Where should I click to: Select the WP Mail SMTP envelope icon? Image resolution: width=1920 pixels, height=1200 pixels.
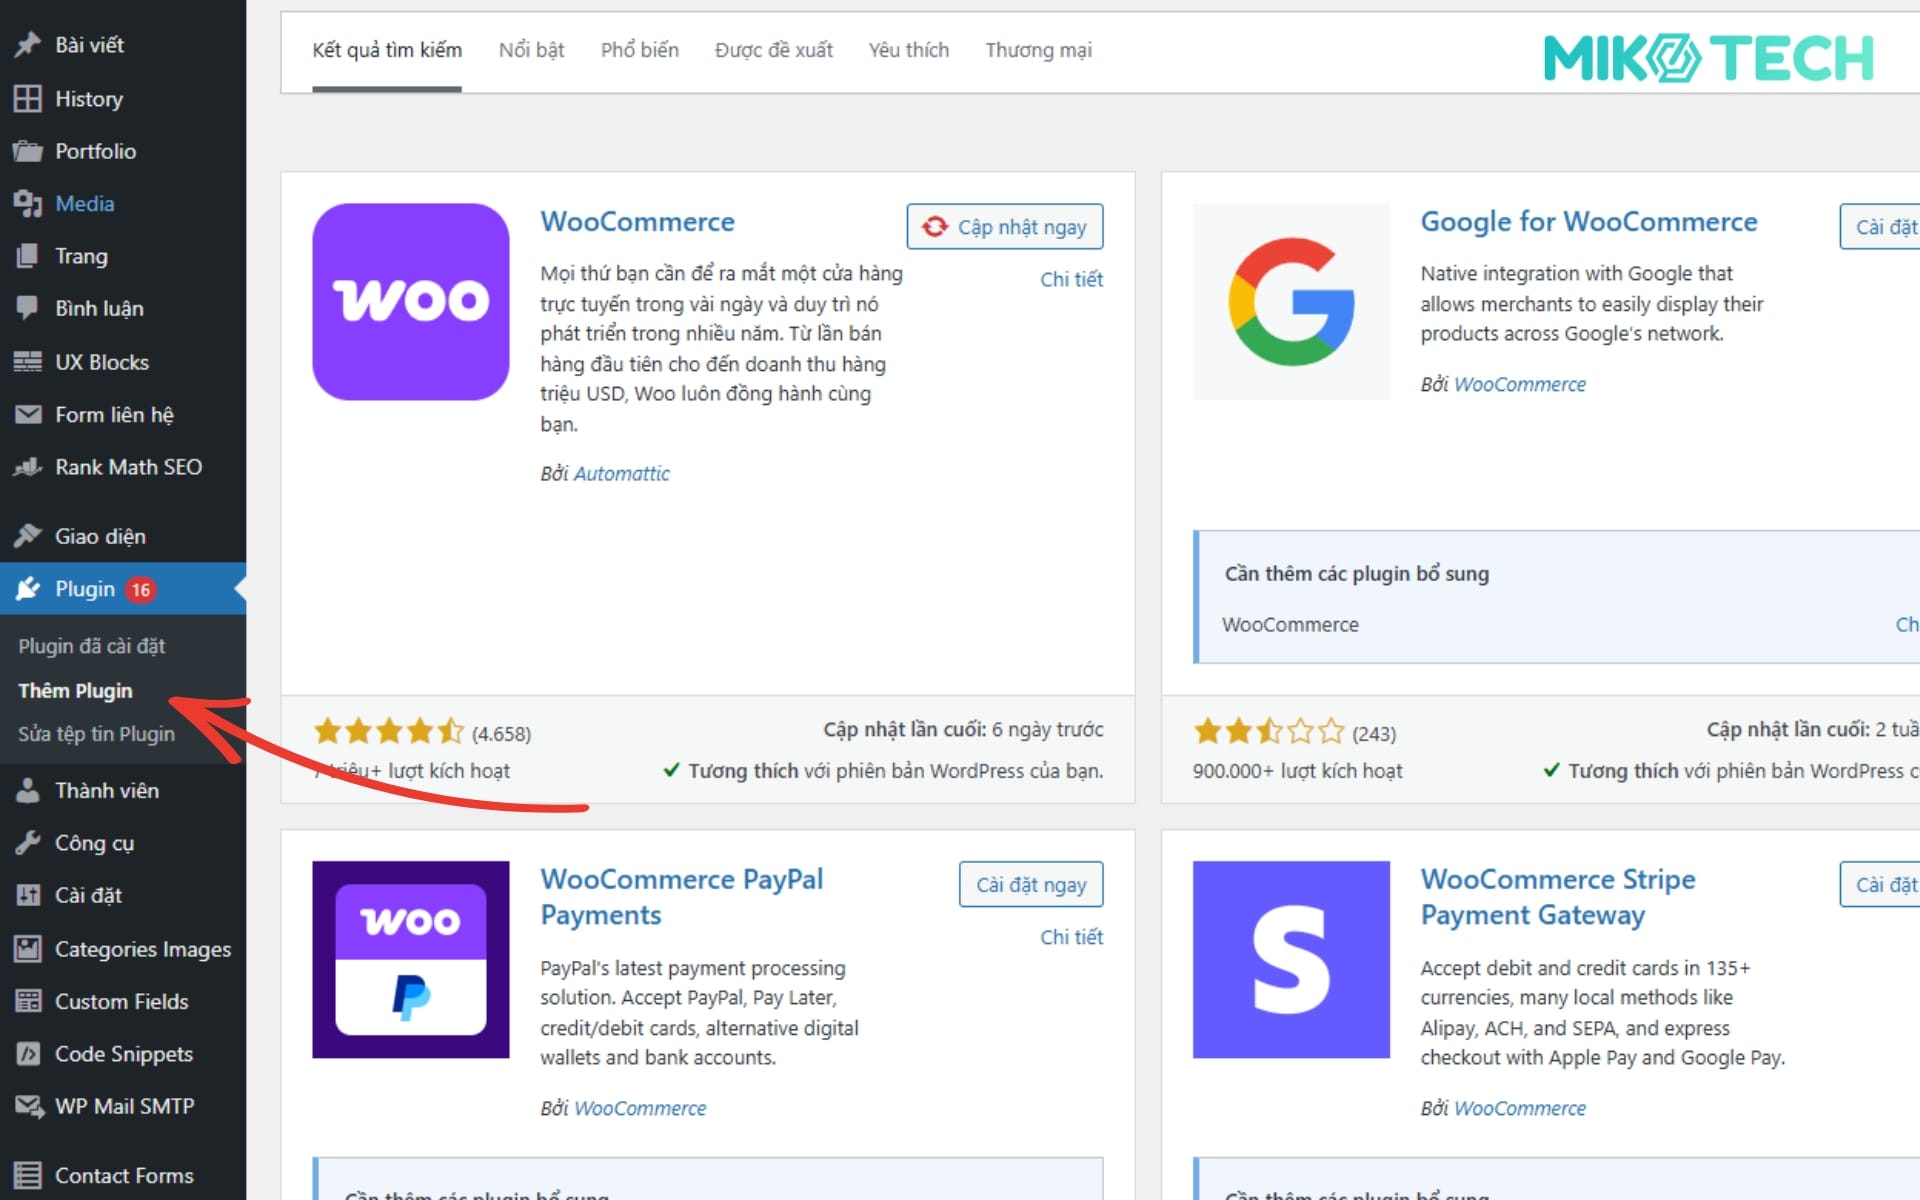pyautogui.click(x=27, y=1106)
